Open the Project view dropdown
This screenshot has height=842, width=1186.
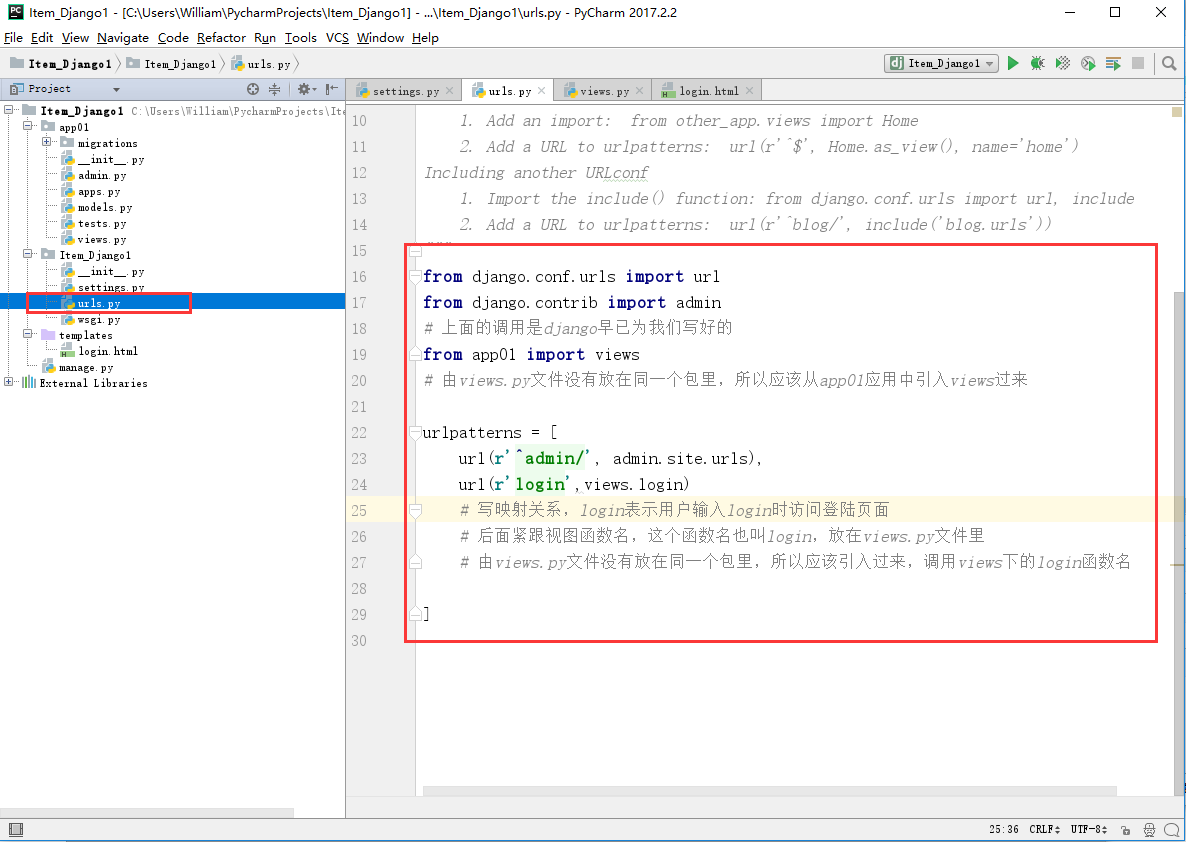pos(116,89)
